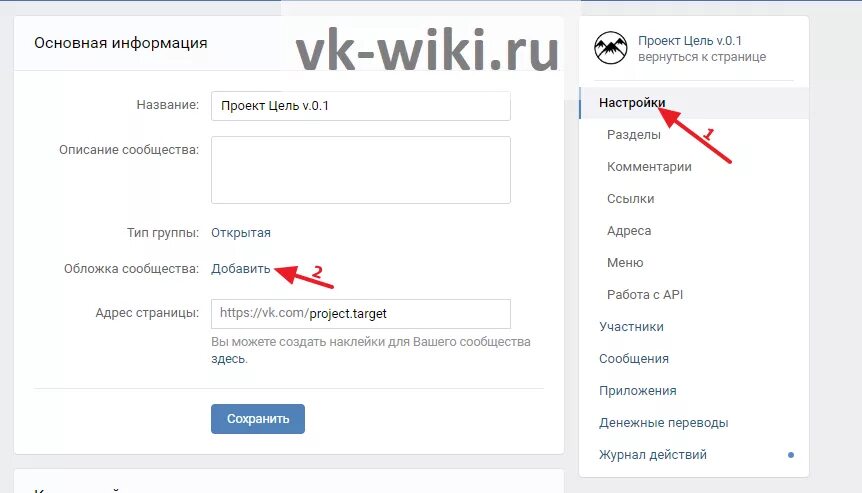Open Комментарии settings subsection
Image resolution: width=862 pixels, height=493 pixels.
point(649,167)
